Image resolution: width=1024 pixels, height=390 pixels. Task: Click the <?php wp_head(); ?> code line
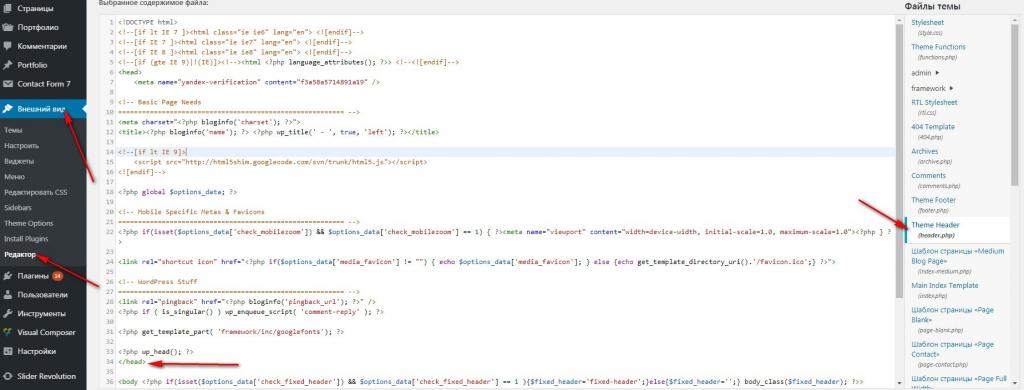pos(155,351)
